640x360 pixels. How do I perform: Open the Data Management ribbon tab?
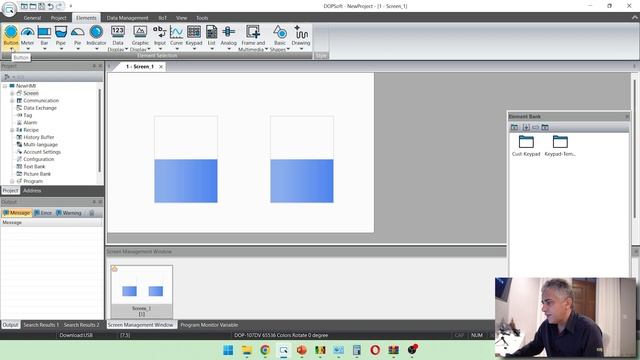coord(127,18)
